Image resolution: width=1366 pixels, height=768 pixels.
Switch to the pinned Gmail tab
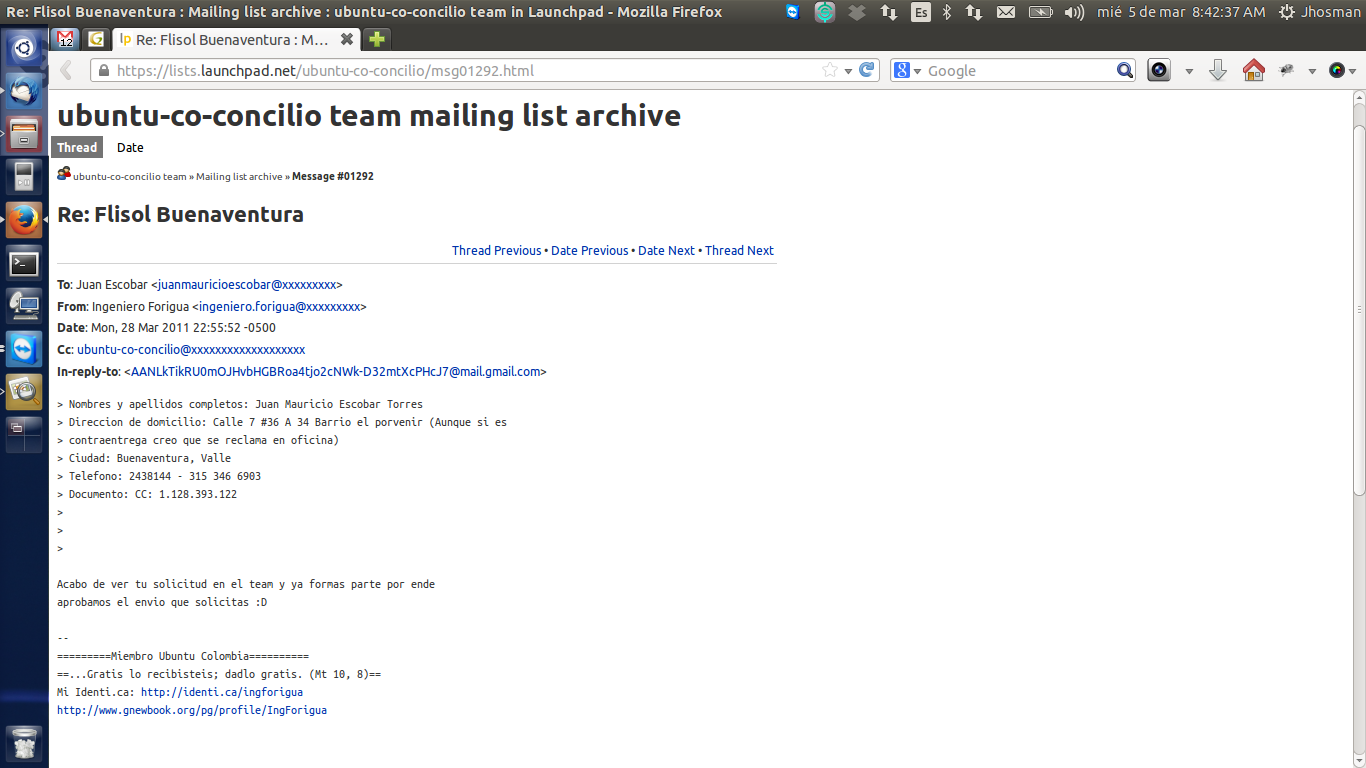pyautogui.click(x=65, y=39)
